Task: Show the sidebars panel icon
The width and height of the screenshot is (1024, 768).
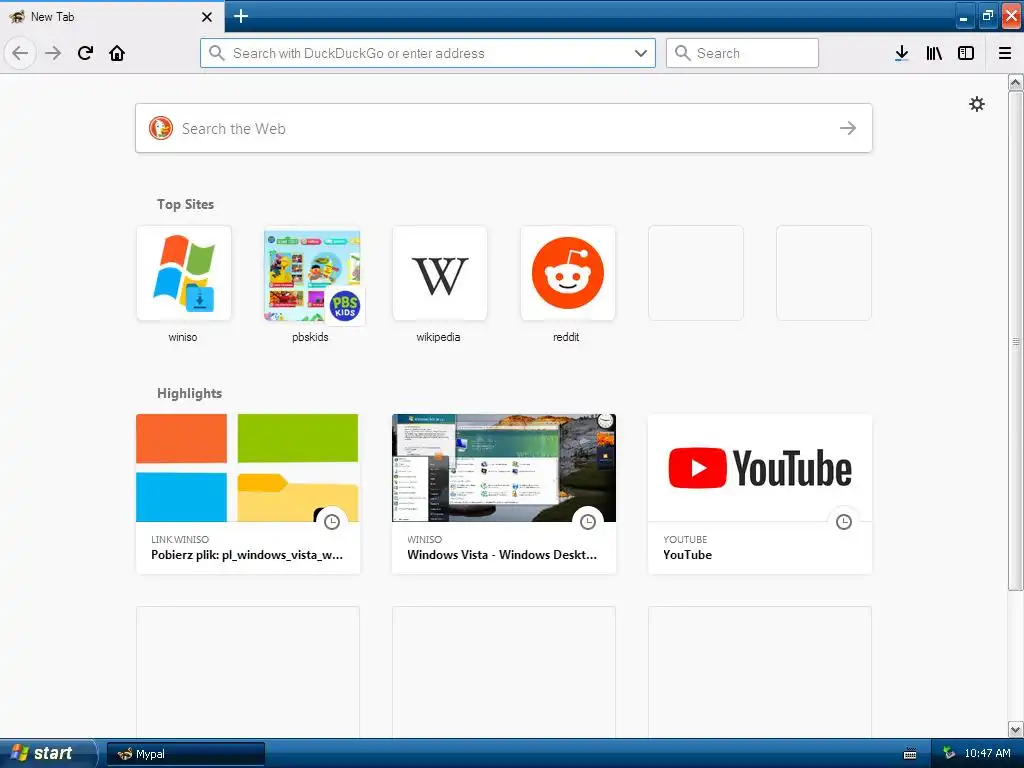Action: coord(966,53)
